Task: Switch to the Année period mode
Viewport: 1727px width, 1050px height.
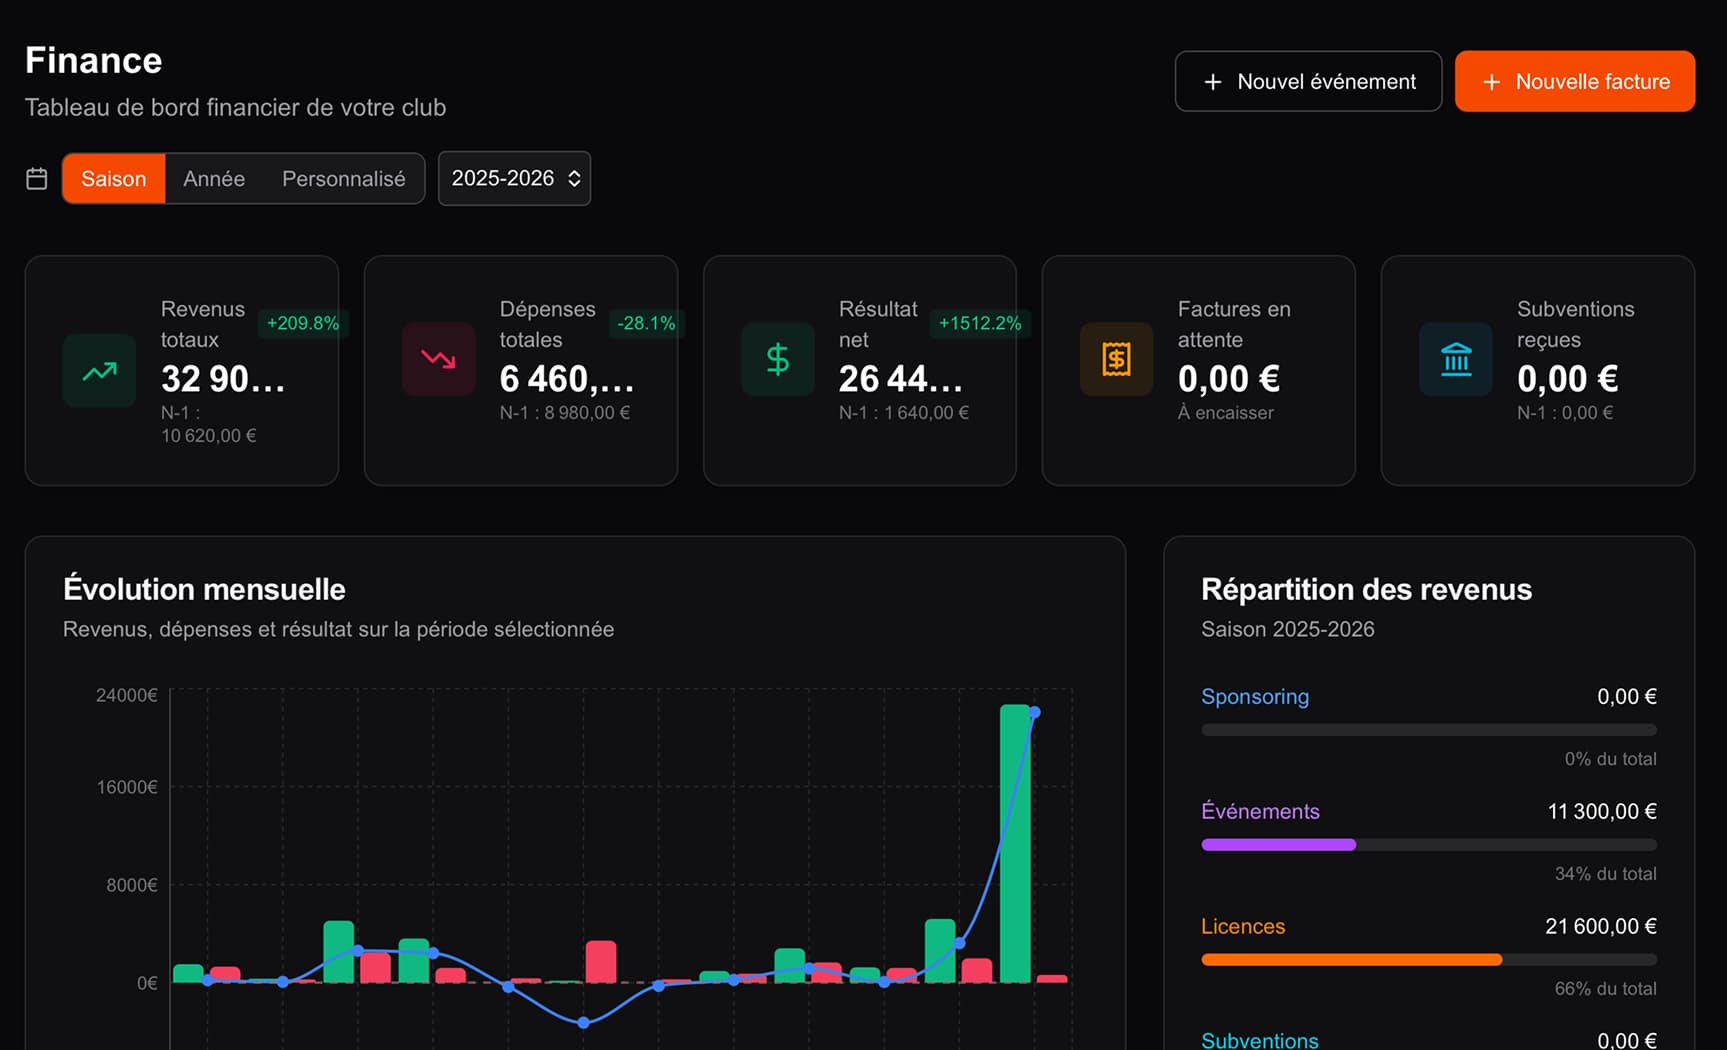Action: [x=214, y=178]
